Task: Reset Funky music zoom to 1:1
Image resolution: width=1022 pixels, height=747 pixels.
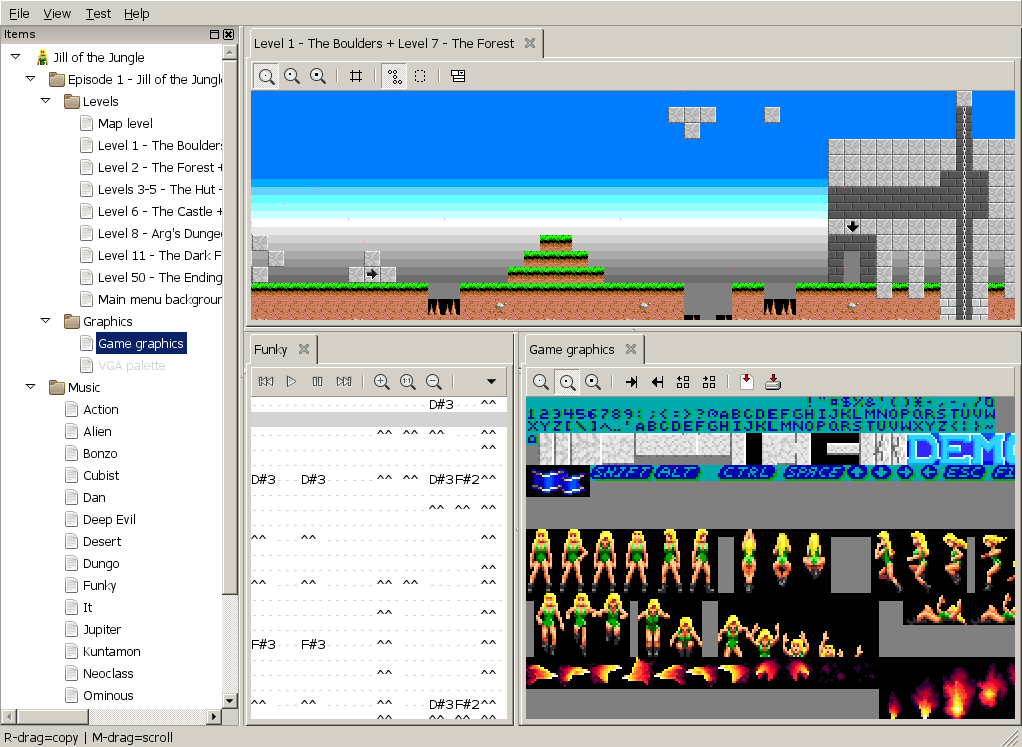Action: [x=408, y=381]
